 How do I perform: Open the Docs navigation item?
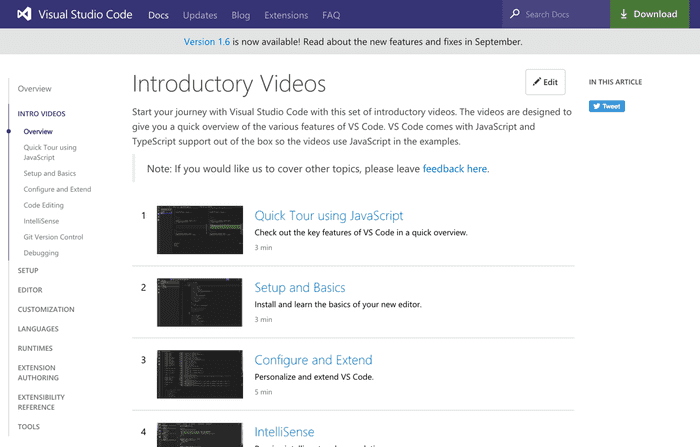coord(158,15)
